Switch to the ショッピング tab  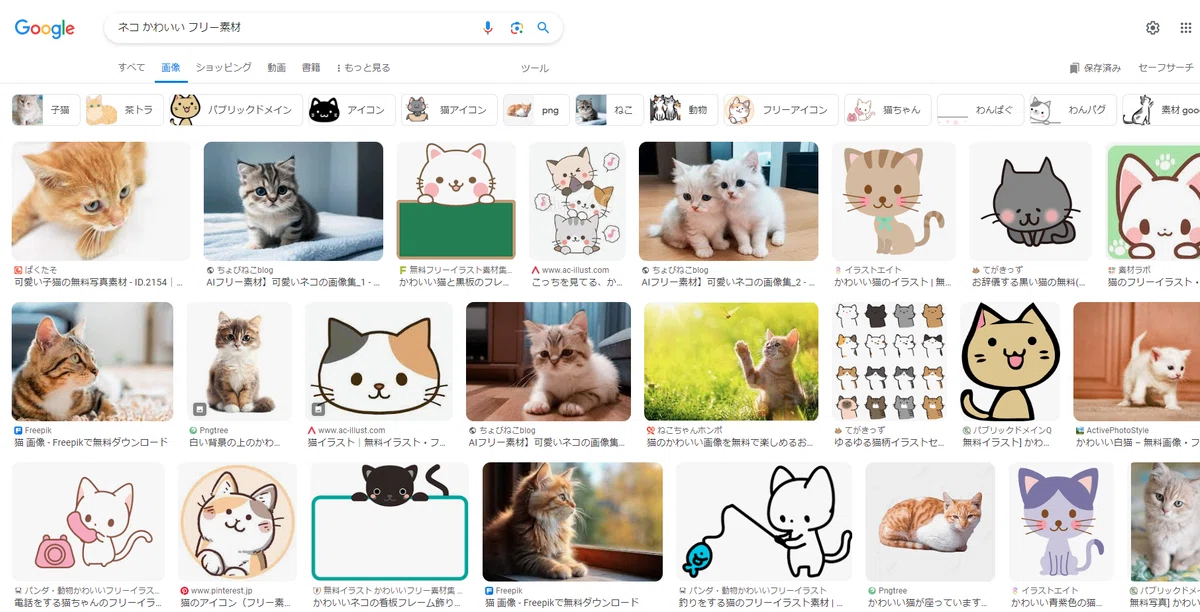point(224,68)
